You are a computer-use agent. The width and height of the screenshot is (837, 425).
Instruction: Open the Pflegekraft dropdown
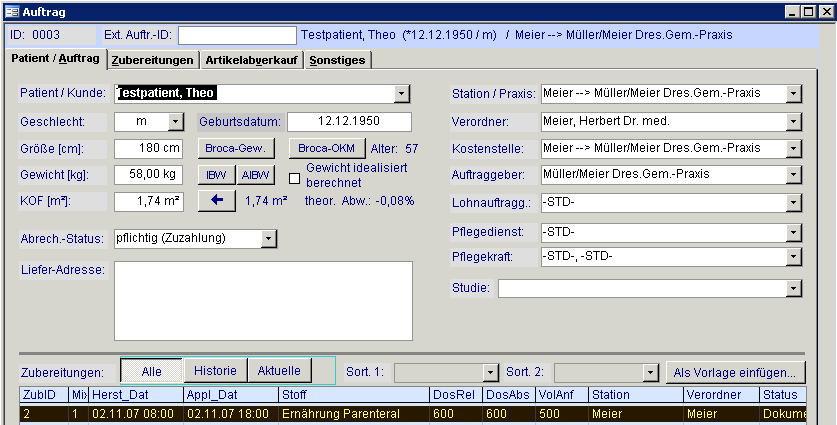pyautogui.click(x=794, y=257)
